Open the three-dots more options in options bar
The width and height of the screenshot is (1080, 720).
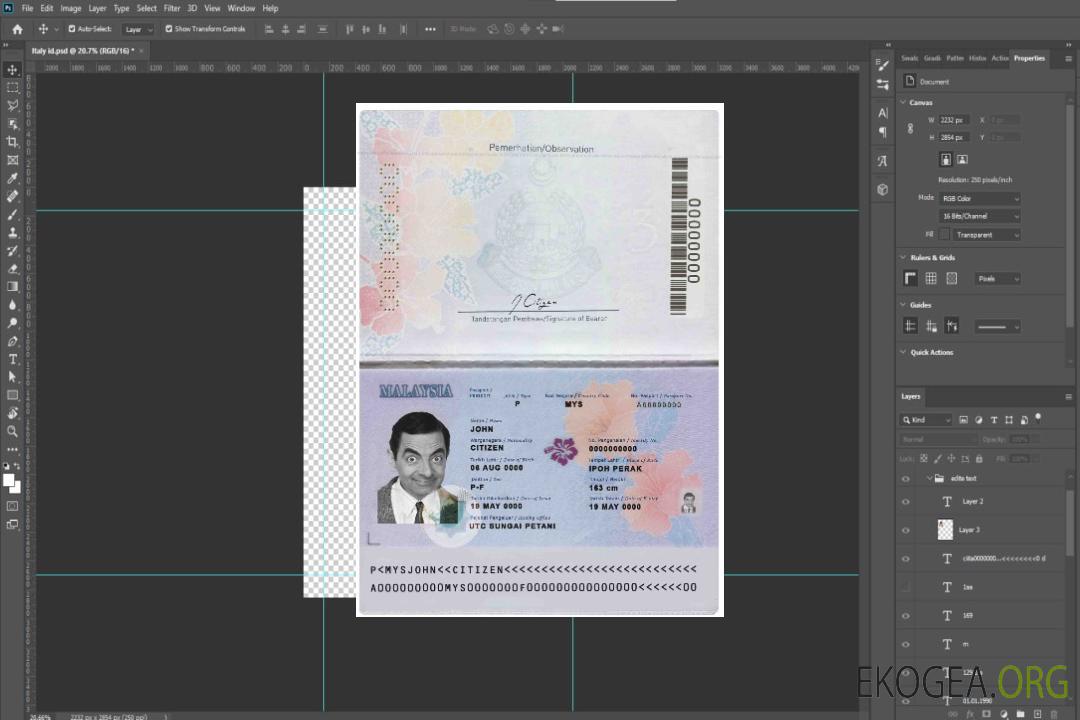pos(430,29)
